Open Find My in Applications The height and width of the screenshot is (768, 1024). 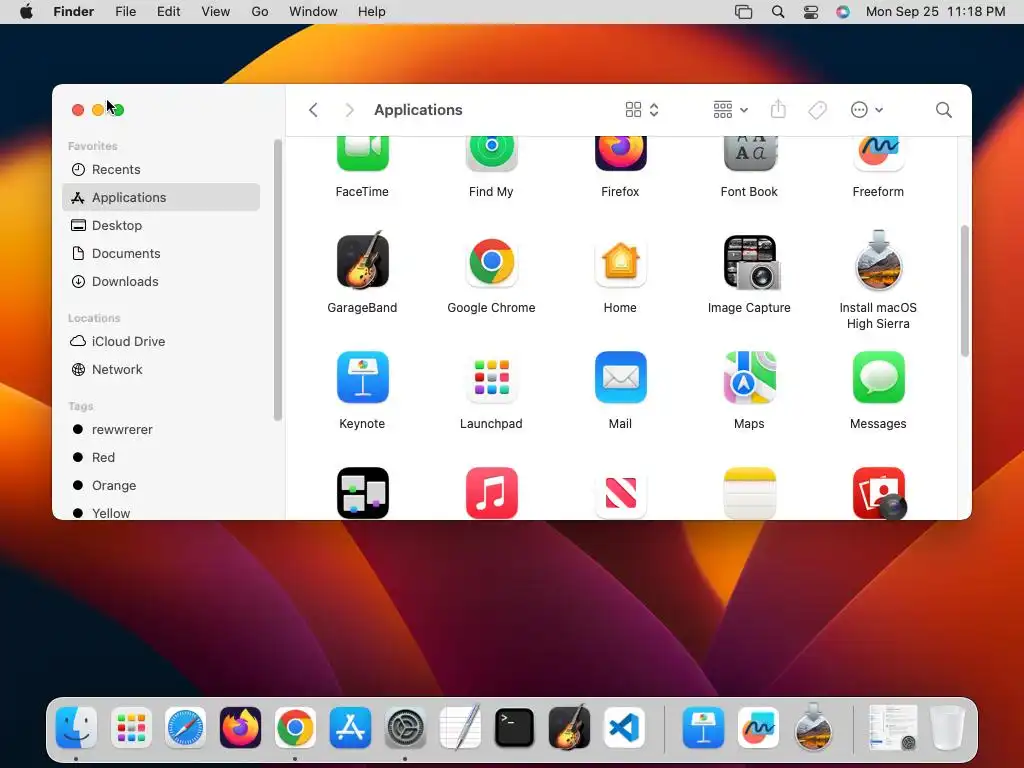[491, 153]
